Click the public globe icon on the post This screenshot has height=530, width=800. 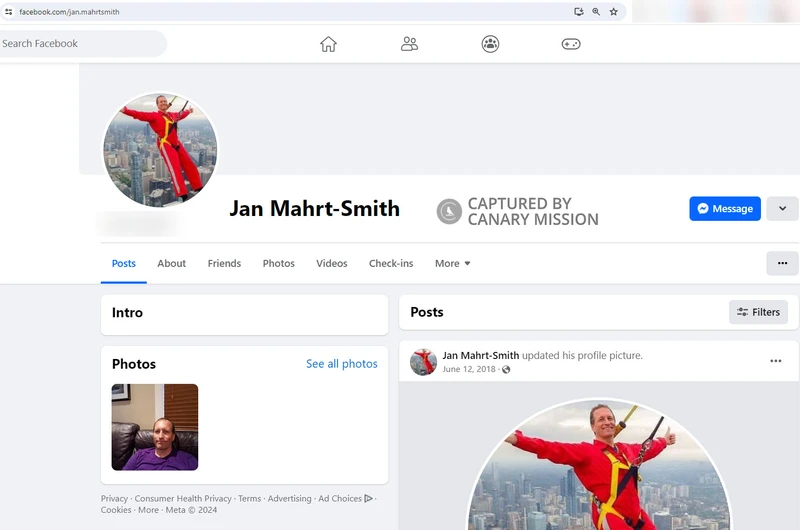506,369
